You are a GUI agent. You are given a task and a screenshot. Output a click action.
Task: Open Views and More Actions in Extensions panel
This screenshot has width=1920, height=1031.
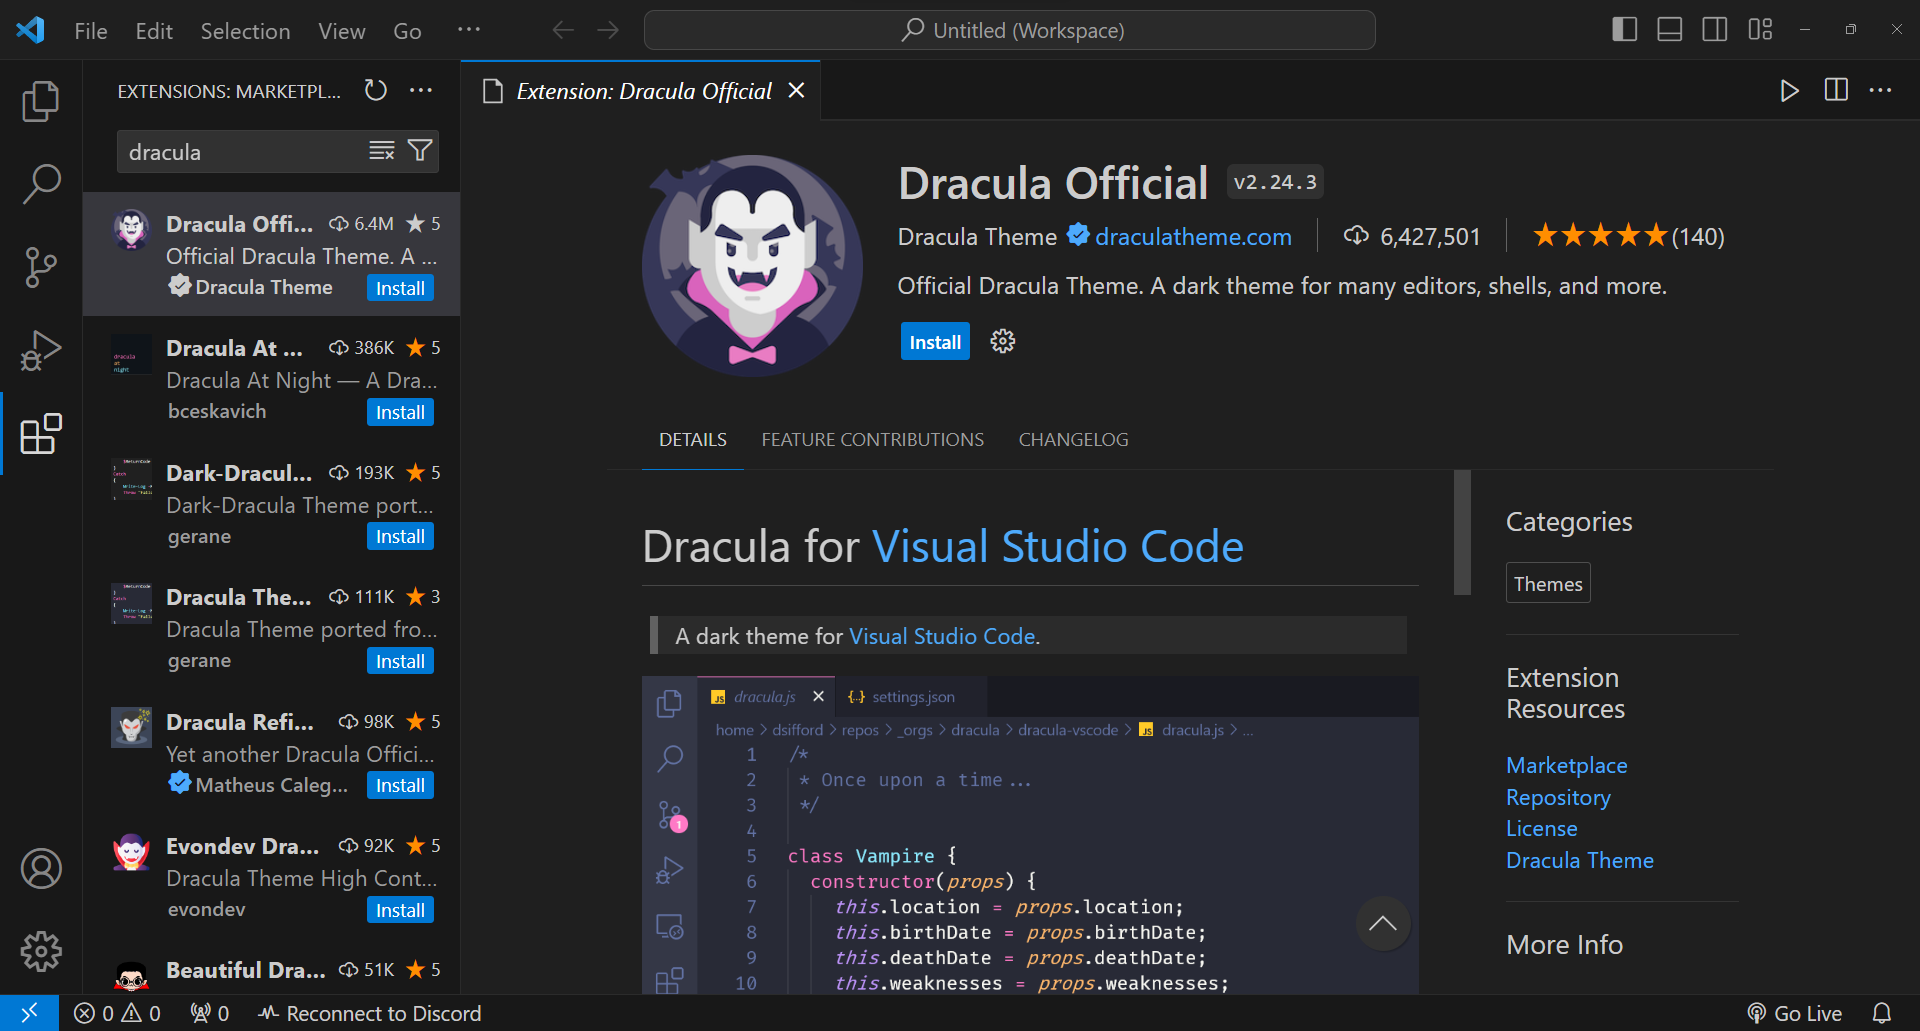(x=421, y=91)
